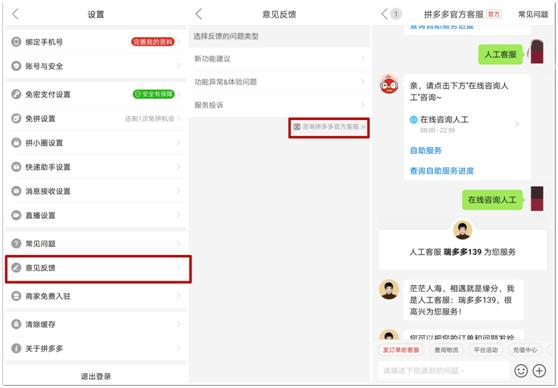Screen dimensions: 558x388
Task: Click the 人工客服 瑞多多139 为您服务 text
Action: [x=463, y=252]
